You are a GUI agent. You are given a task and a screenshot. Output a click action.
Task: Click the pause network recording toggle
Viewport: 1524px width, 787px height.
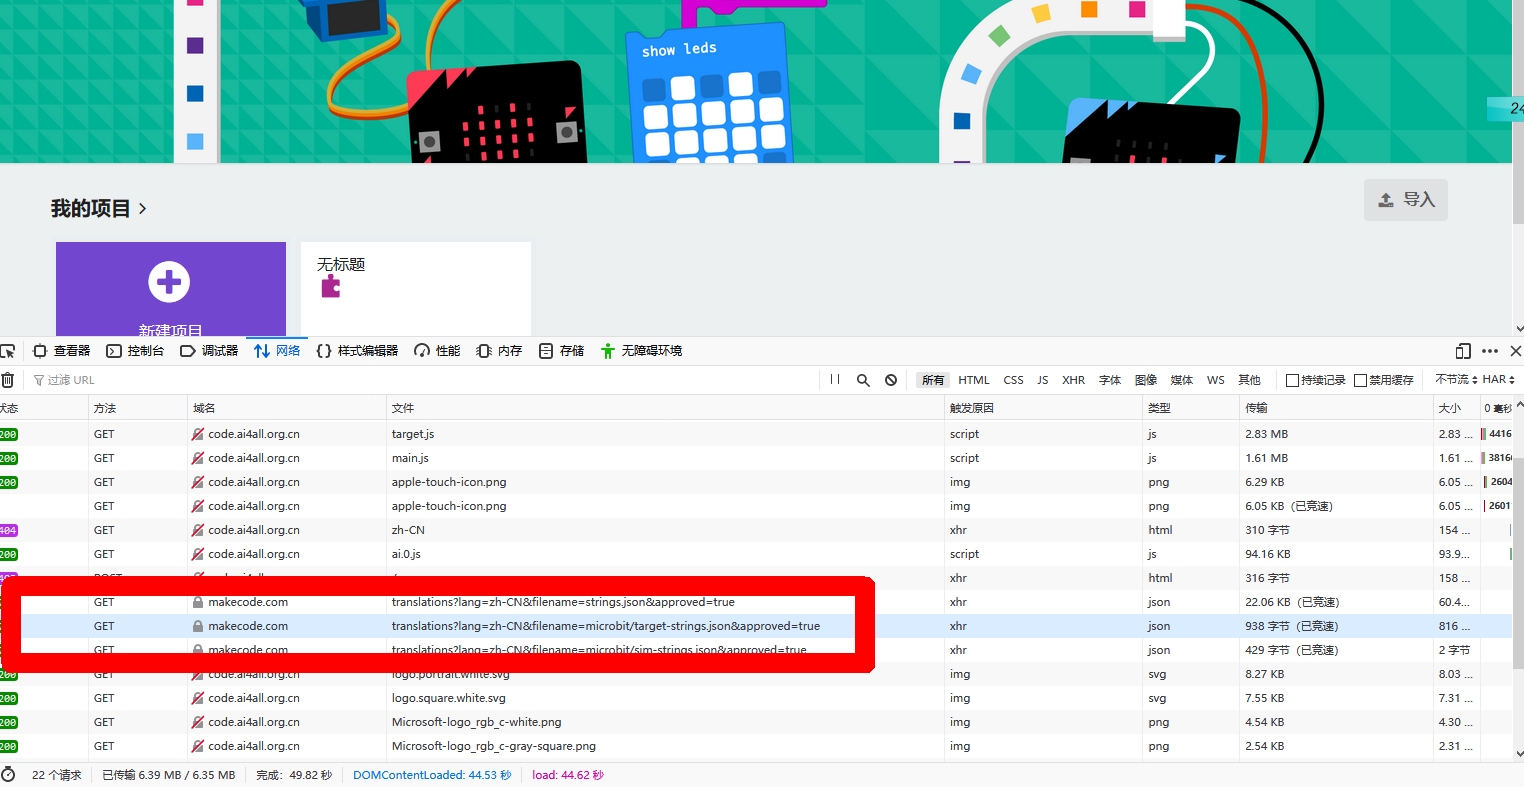pos(834,380)
